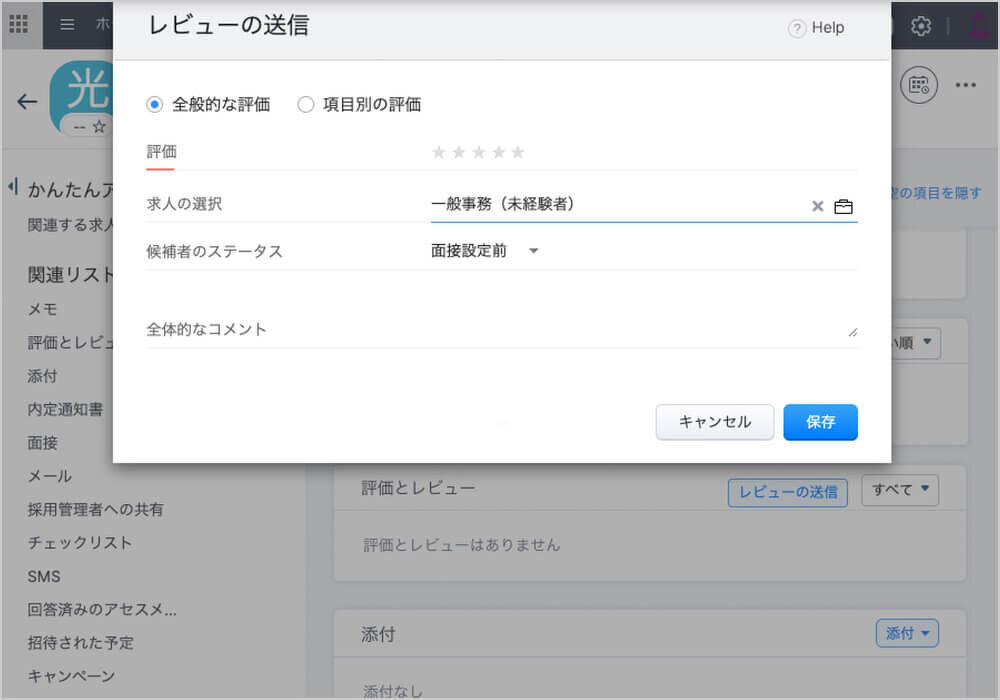Select チェックリスト in the sidebar

[80, 543]
